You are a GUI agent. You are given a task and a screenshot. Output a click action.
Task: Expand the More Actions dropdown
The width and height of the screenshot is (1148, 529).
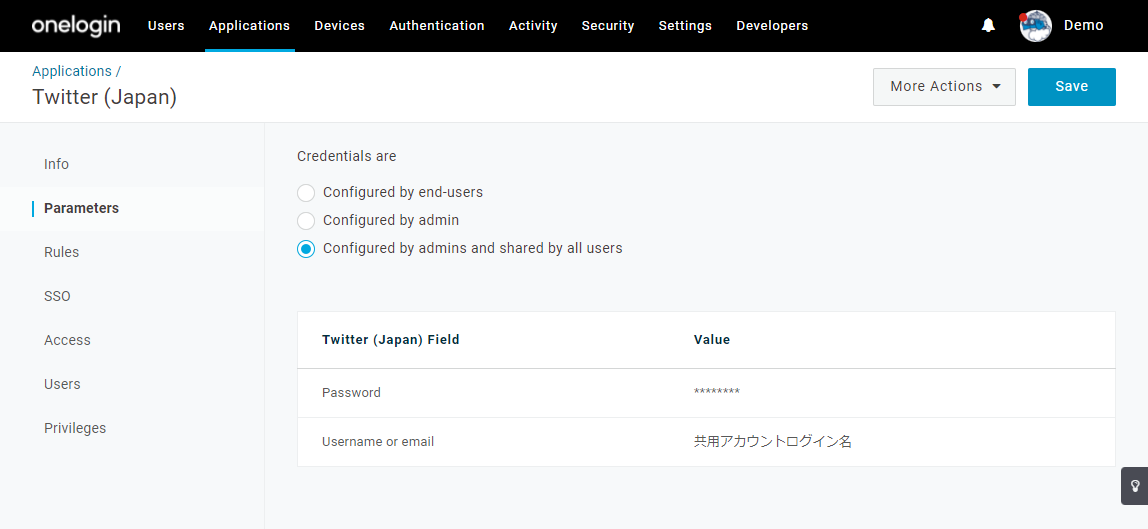click(x=944, y=86)
